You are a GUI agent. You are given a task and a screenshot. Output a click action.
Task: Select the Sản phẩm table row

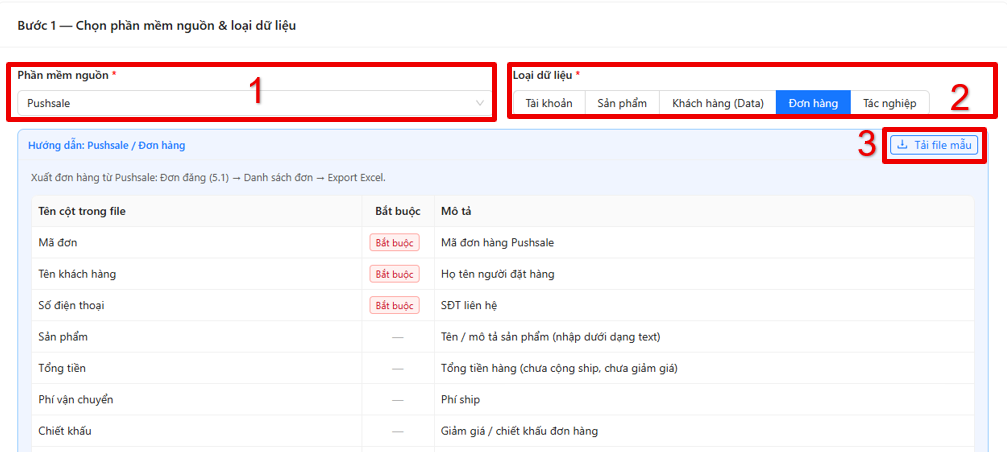pos(502,336)
